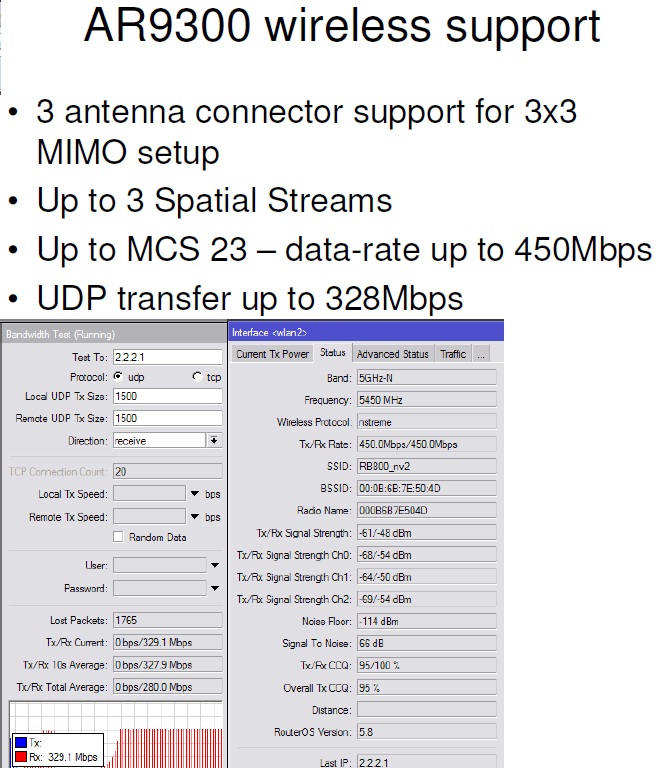661x768 pixels.
Task: Click the Test To address field
Action: (x=167, y=357)
